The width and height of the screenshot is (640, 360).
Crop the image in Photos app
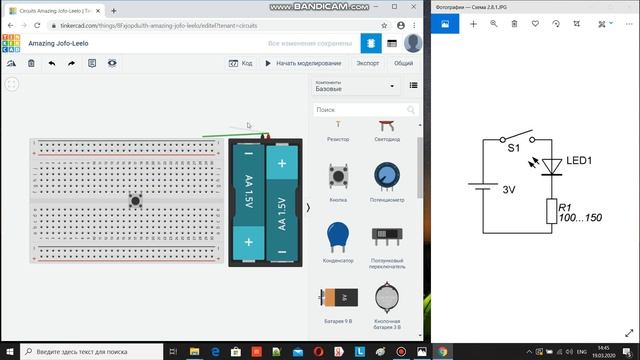tap(576, 24)
